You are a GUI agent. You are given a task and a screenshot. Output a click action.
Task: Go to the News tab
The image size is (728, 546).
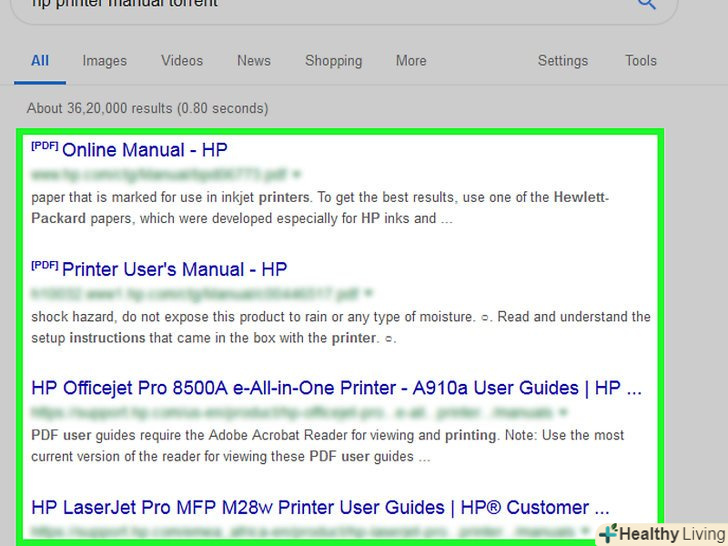254,61
